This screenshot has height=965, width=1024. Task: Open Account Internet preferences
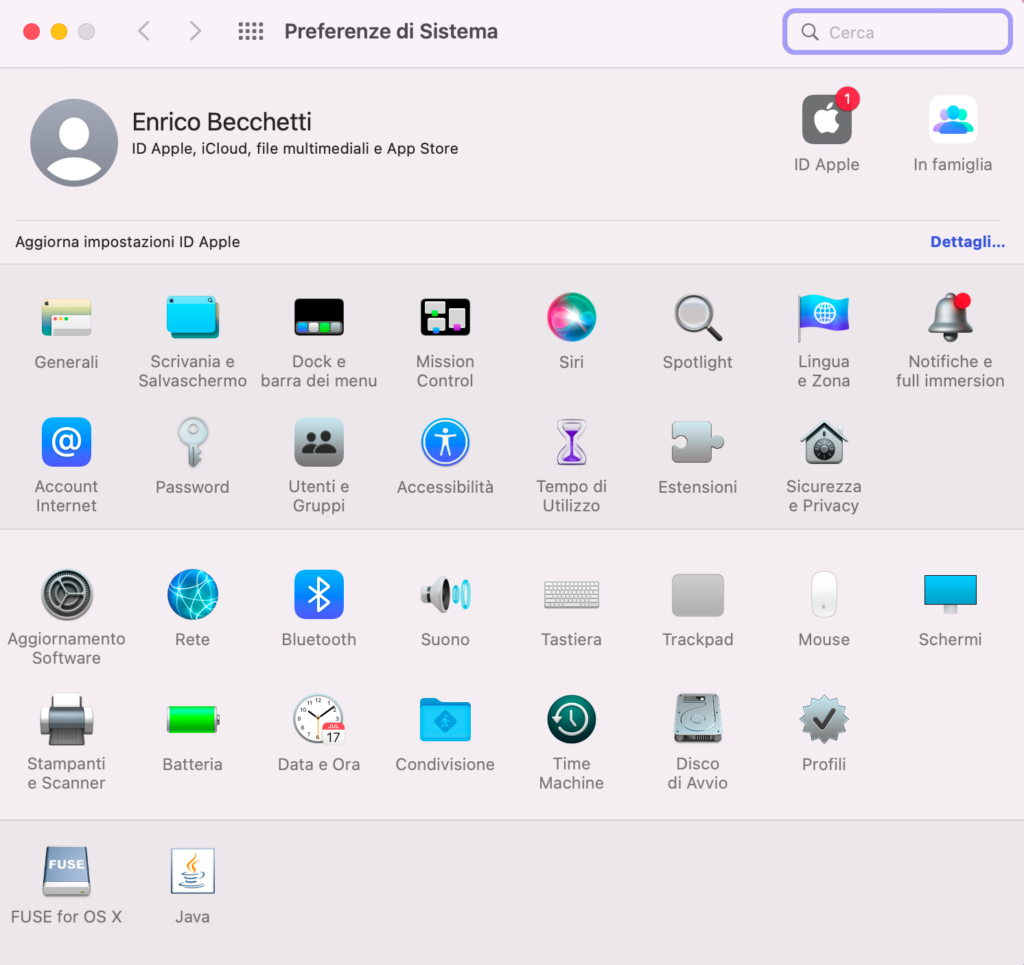click(67, 443)
